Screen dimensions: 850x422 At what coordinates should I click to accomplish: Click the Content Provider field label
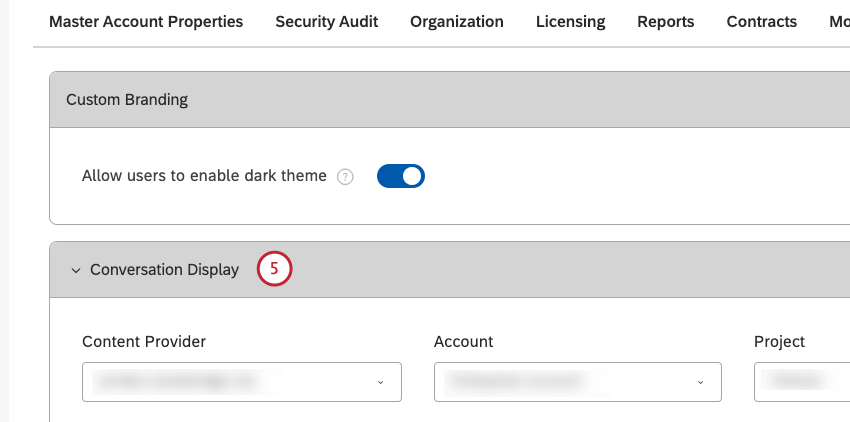point(144,342)
